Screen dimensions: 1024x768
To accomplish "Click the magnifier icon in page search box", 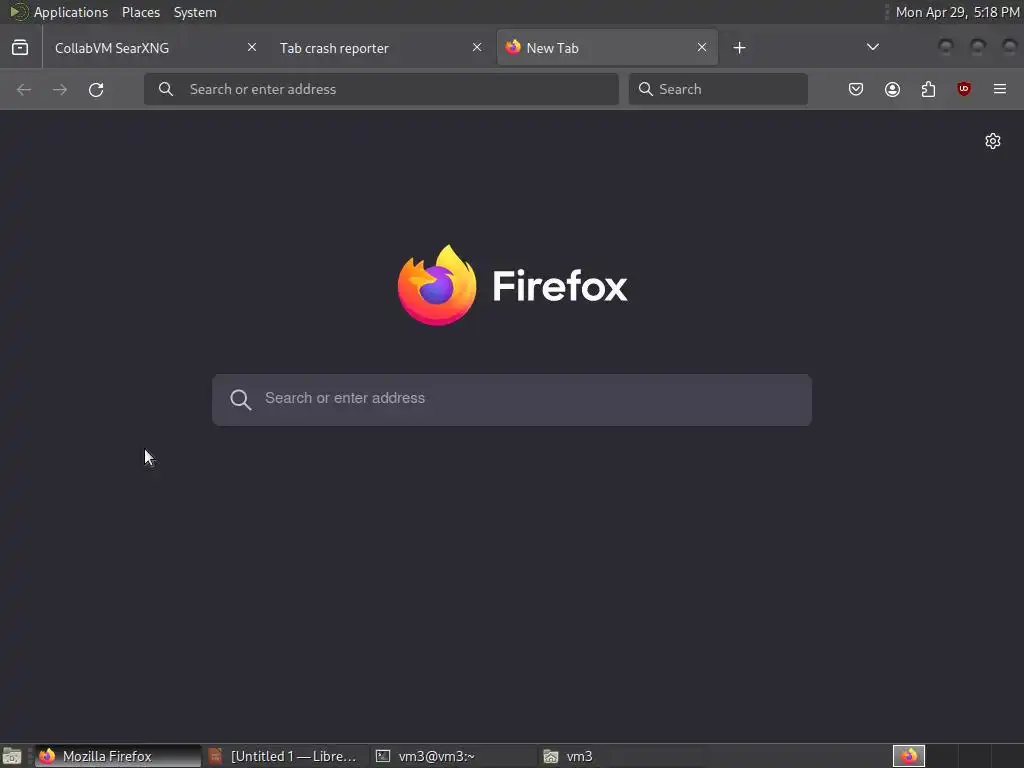I will pyautogui.click(x=240, y=400).
